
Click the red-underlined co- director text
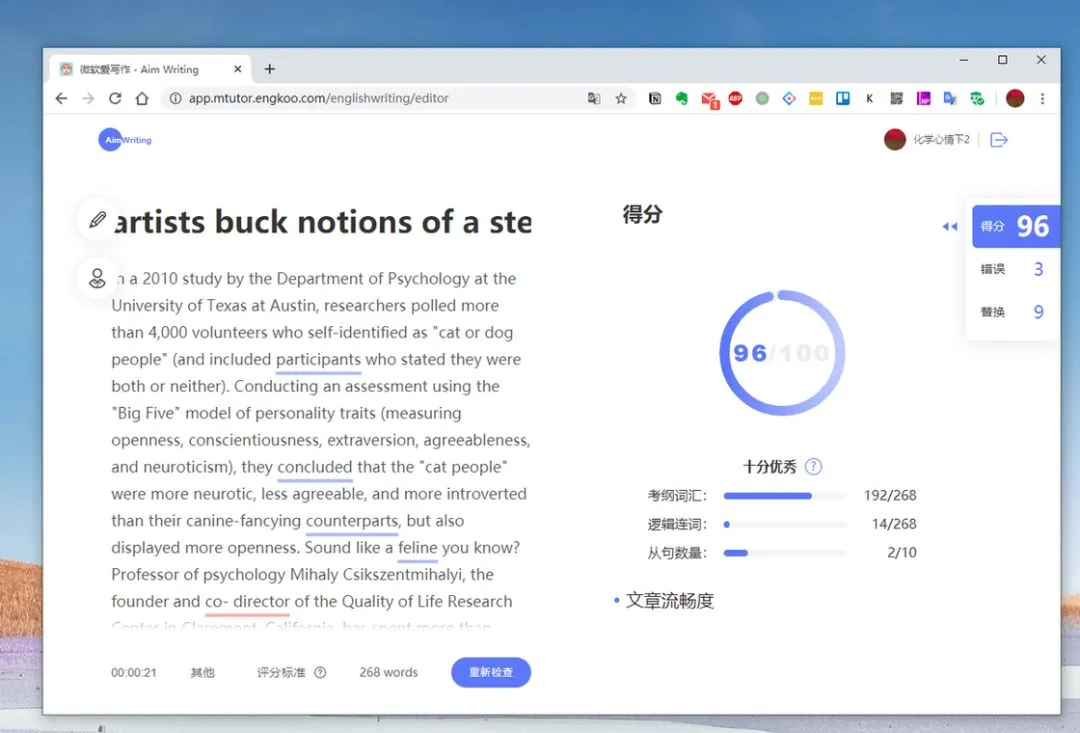[x=247, y=601]
